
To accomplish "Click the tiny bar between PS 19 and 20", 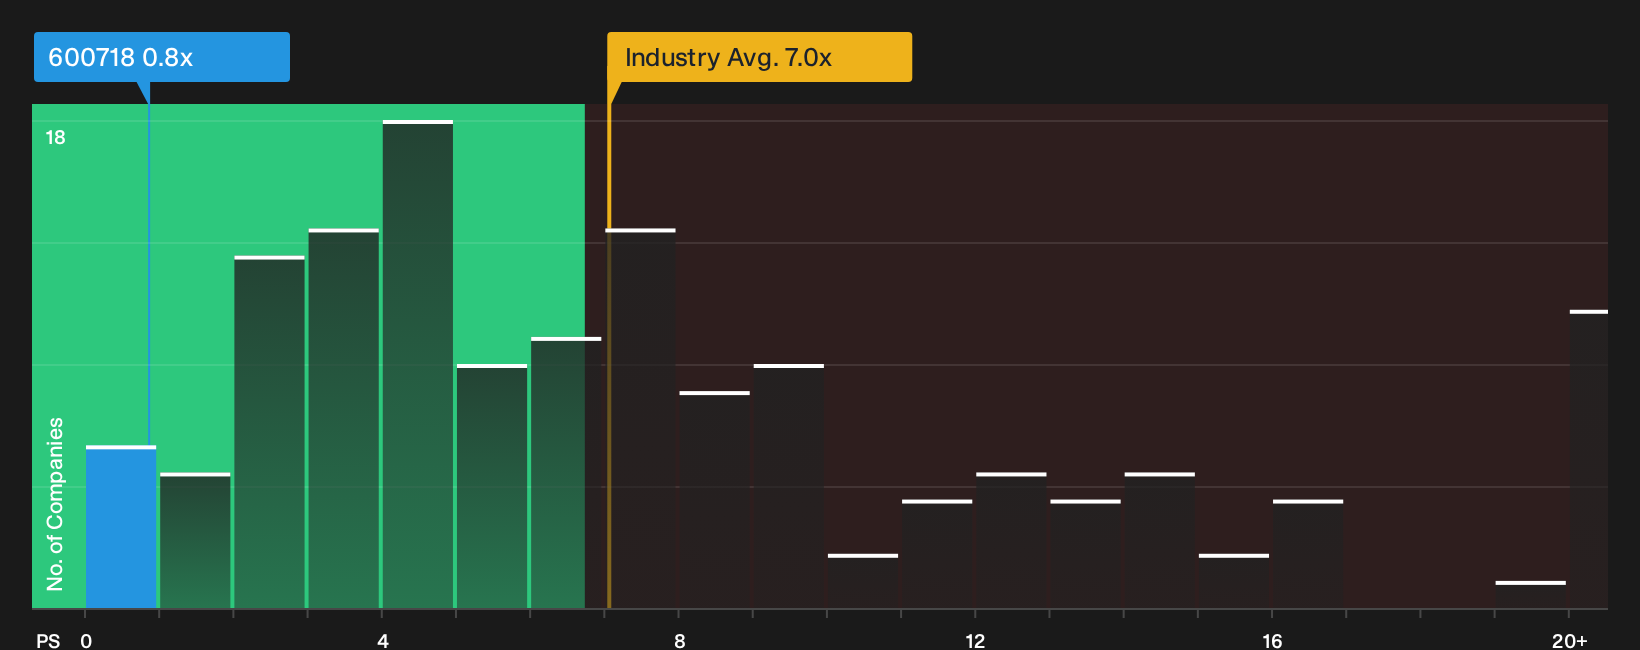I will pos(1531,595).
